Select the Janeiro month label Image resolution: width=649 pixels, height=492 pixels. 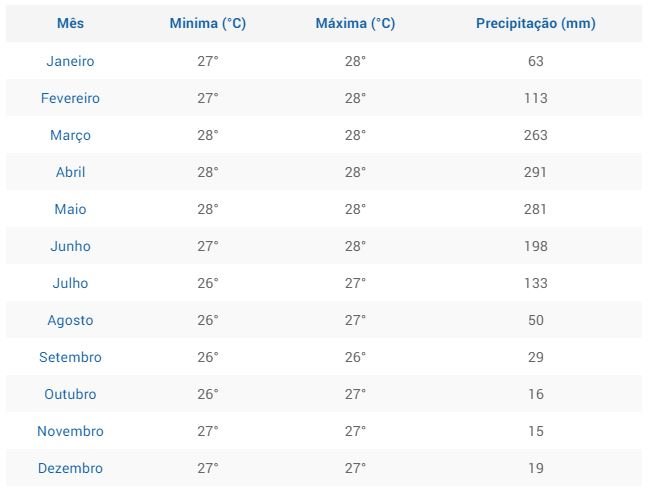70,61
